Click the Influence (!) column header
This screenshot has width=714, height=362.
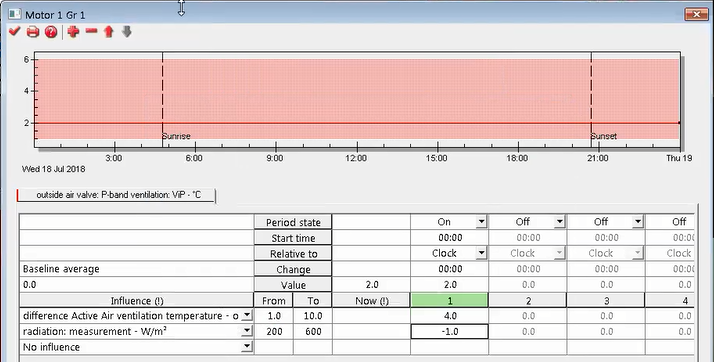coord(137,301)
